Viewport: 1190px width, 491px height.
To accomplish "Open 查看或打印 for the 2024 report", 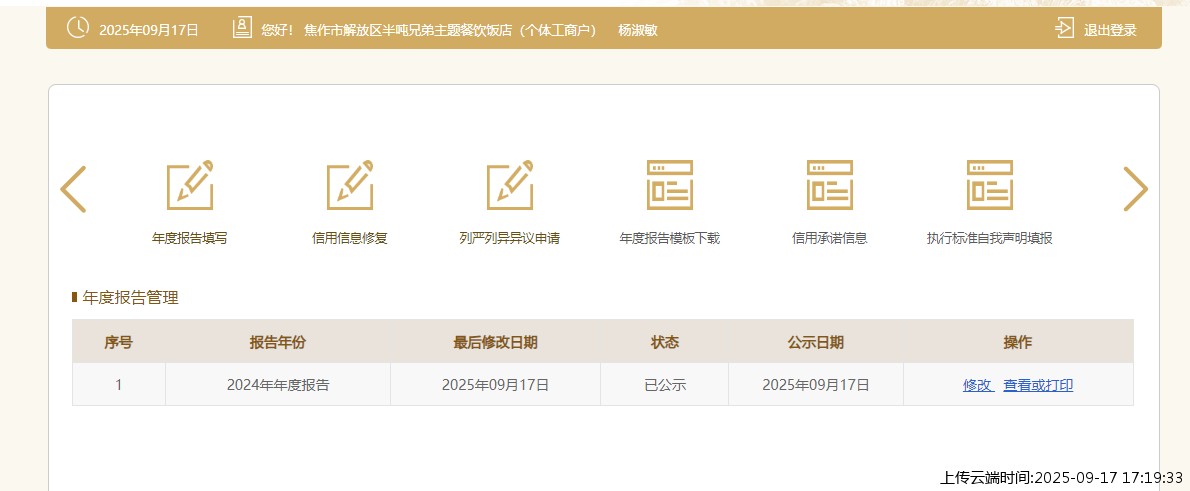I will (x=1038, y=385).
